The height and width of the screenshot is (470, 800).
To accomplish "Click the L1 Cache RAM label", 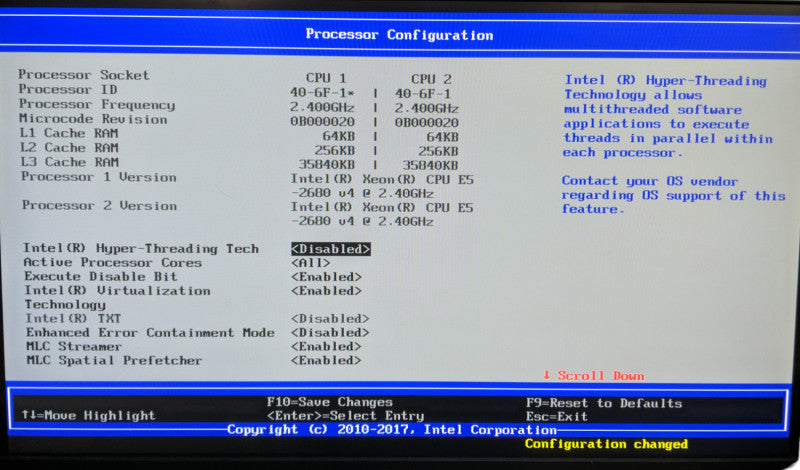I will (69, 133).
